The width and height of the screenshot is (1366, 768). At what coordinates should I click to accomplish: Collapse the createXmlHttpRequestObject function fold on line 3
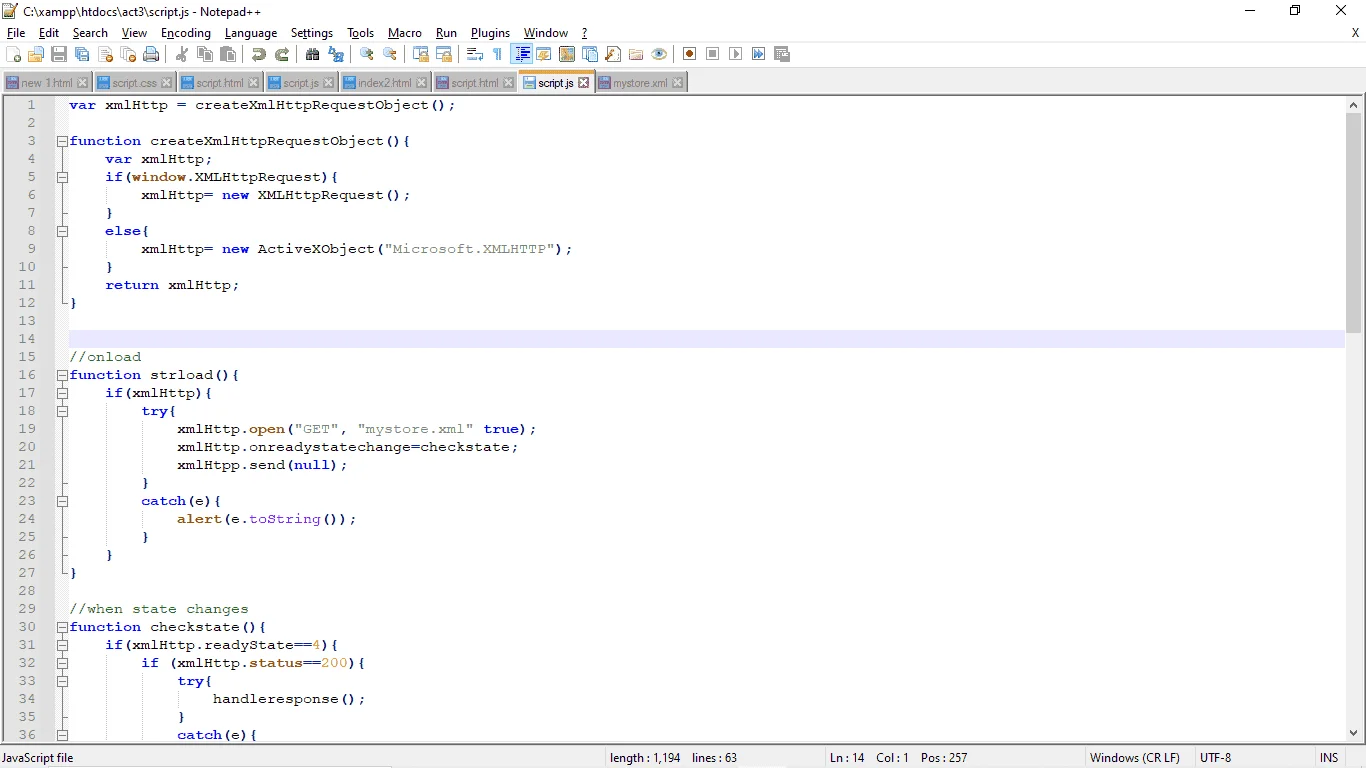[62, 141]
